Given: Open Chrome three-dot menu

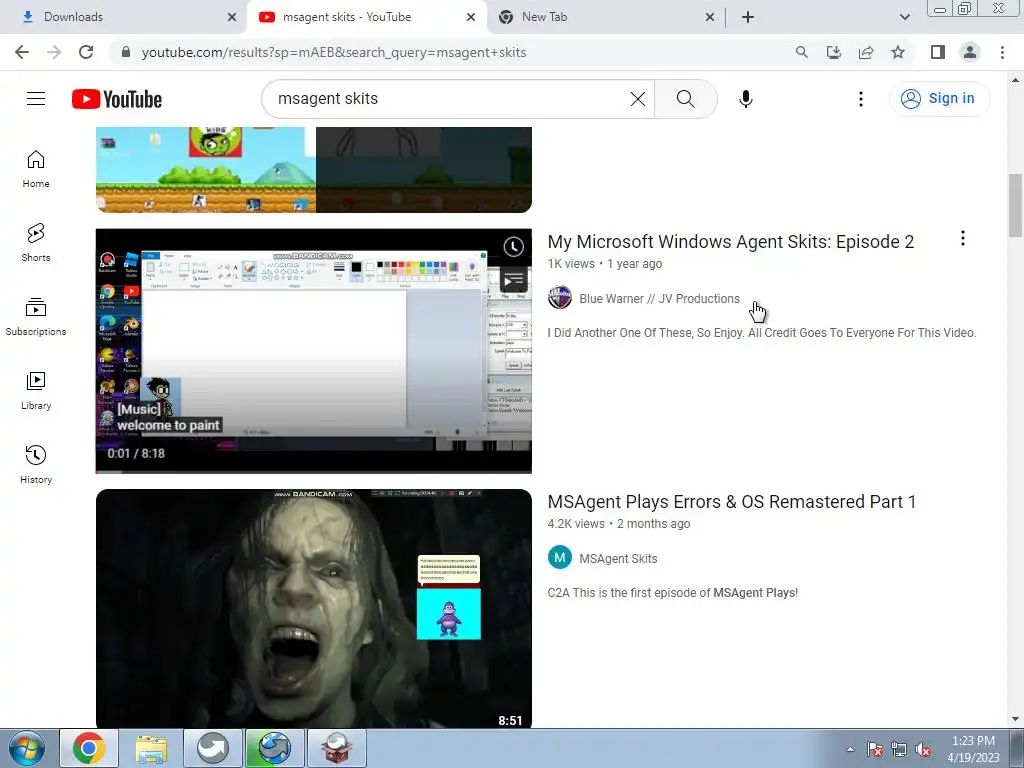Looking at the screenshot, I should (x=1002, y=52).
